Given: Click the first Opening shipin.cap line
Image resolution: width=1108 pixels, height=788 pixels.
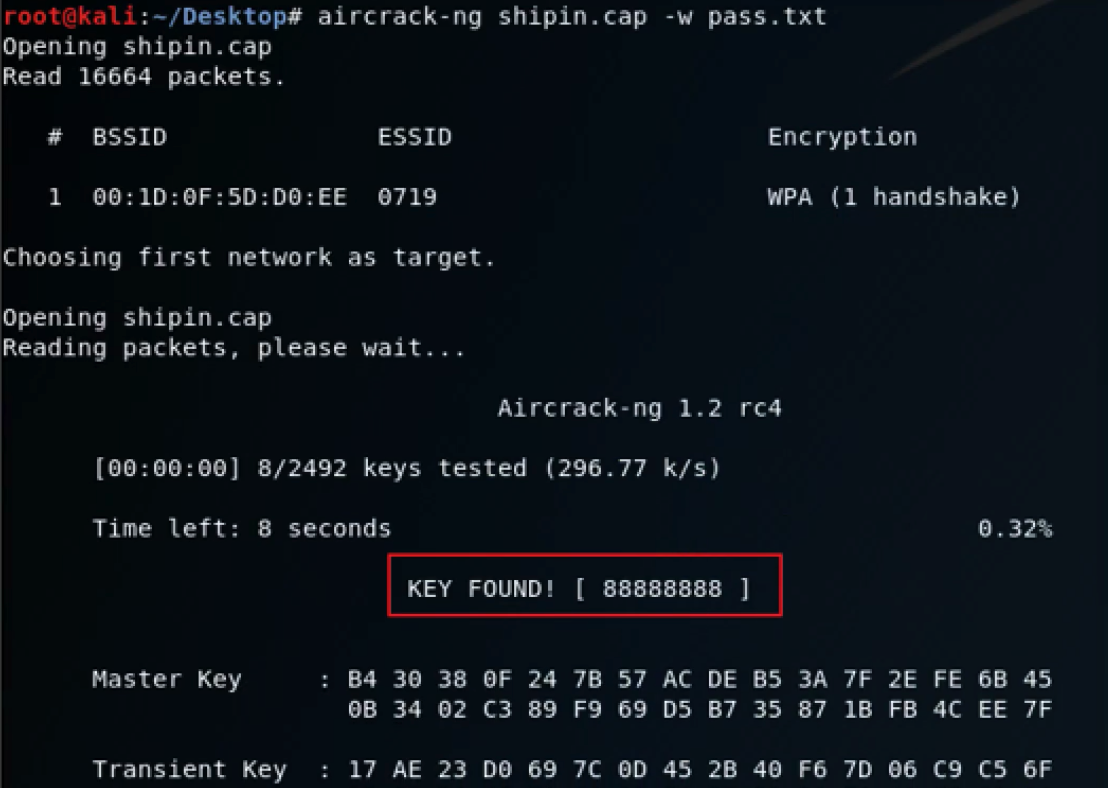Looking at the screenshot, I should pos(137,47).
